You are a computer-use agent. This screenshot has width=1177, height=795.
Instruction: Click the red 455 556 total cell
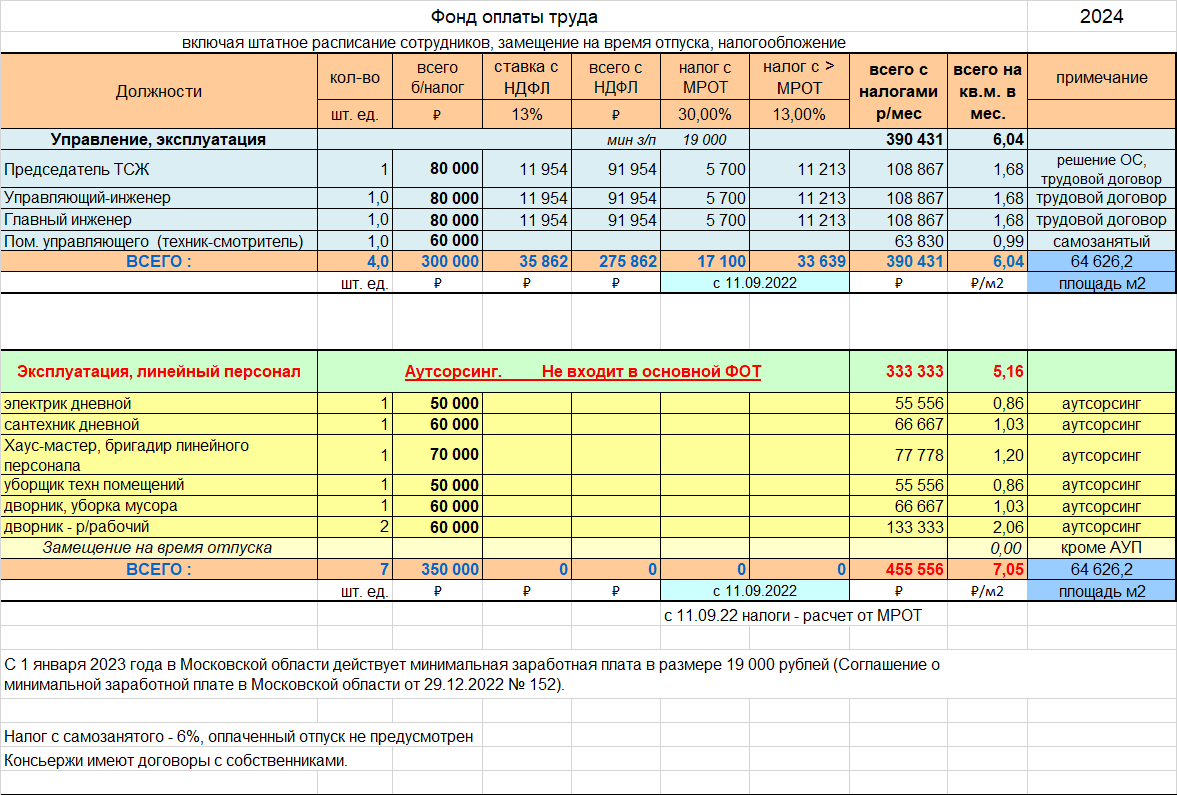[x=914, y=569]
